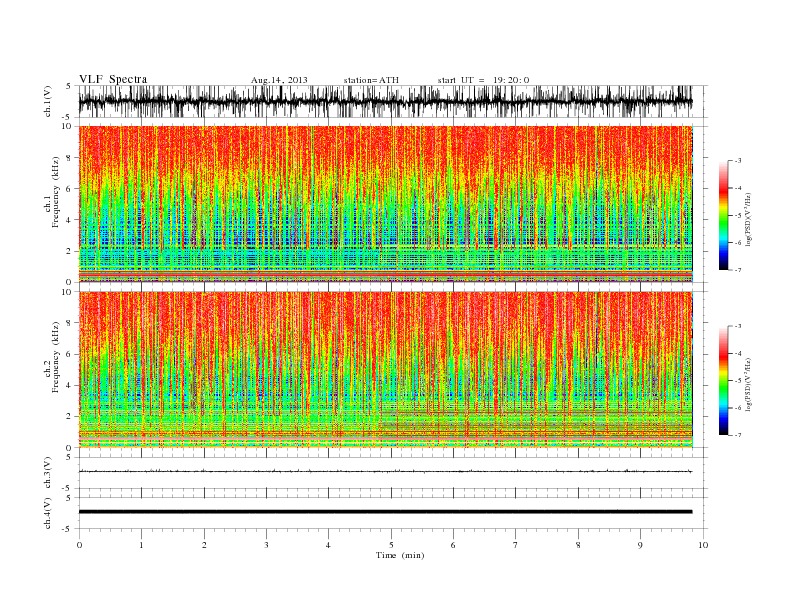792x612 pixels.
Task: Click the '0' tick on the time axis
Action: 79,545
